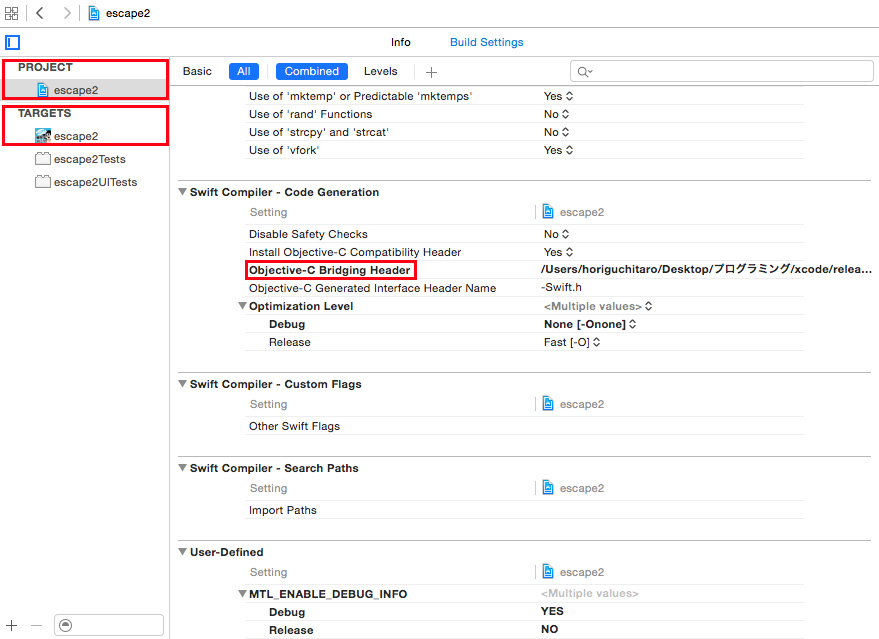Screen dimensions: 879x639
Task: Go back with the left arrow
Action: click(40, 13)
